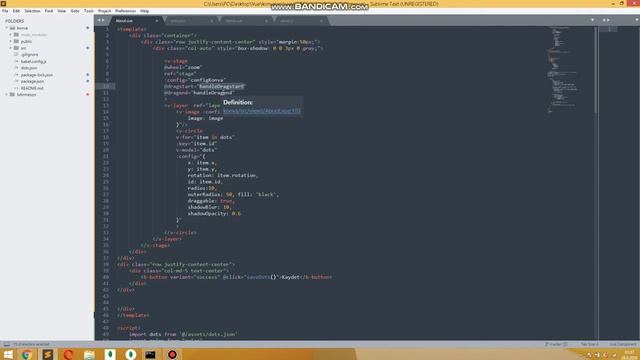Open README.md from the sidebar
The height and width of the screenshot is (360, 640).
pyautogui.click(x=32, y=88)
